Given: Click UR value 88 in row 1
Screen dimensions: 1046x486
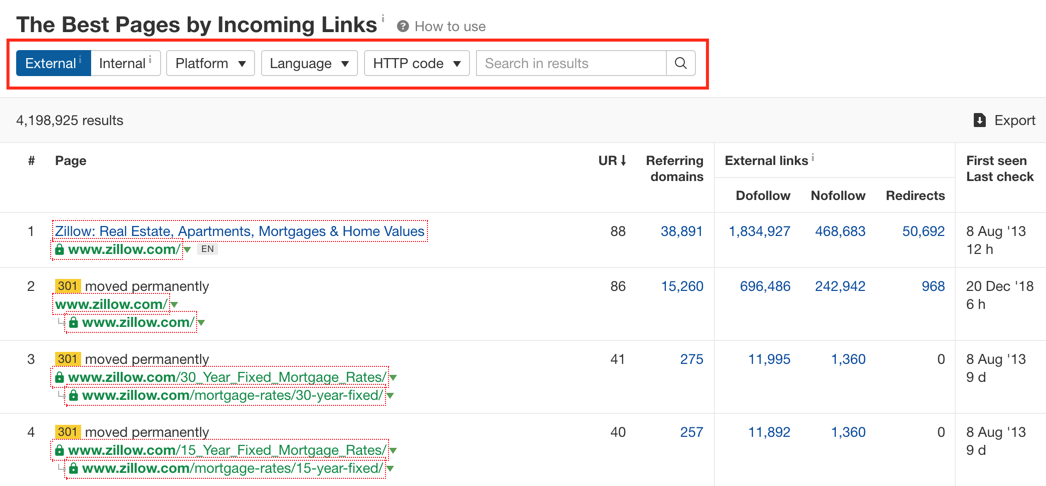Looking at the screenshot, I should pos(618,231).
